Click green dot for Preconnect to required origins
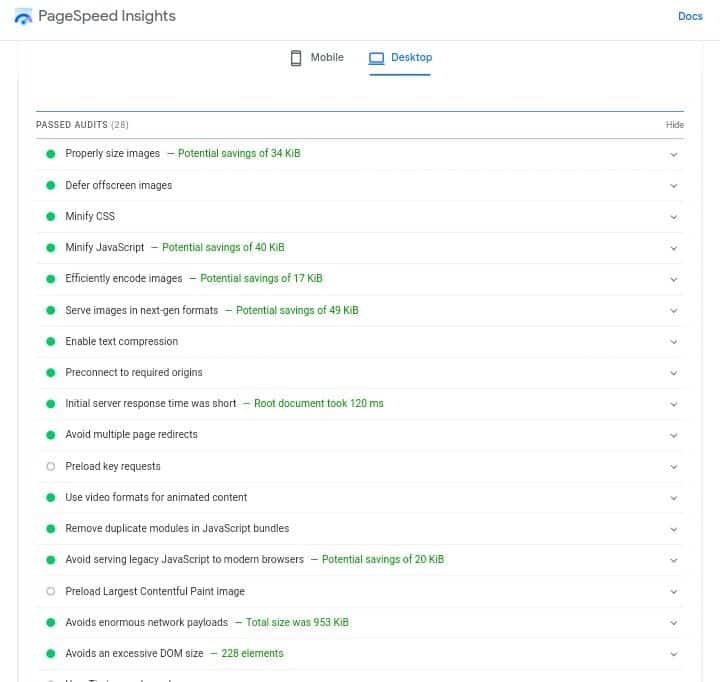The height and width of the screenshot is (682, 720). click(51, 372)
